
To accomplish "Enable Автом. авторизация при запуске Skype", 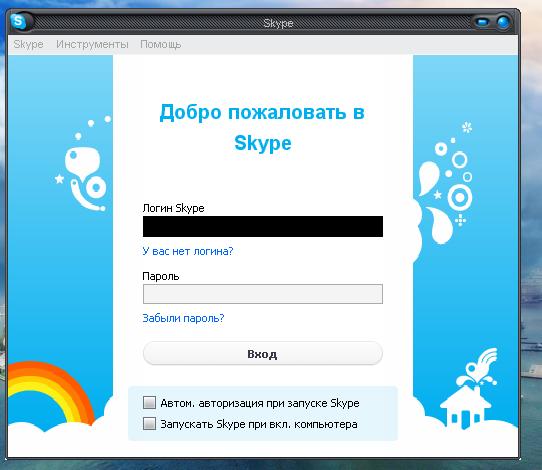I will coord(149,403).
